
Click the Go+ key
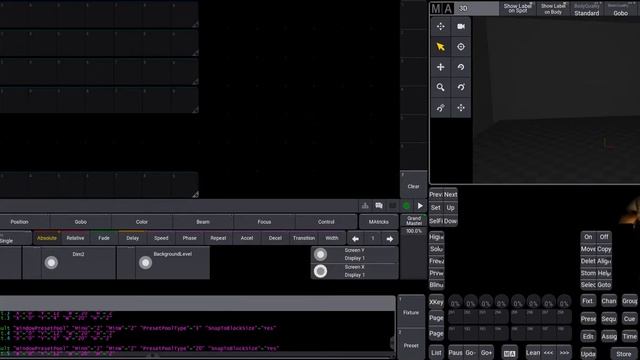coord(486,353)
